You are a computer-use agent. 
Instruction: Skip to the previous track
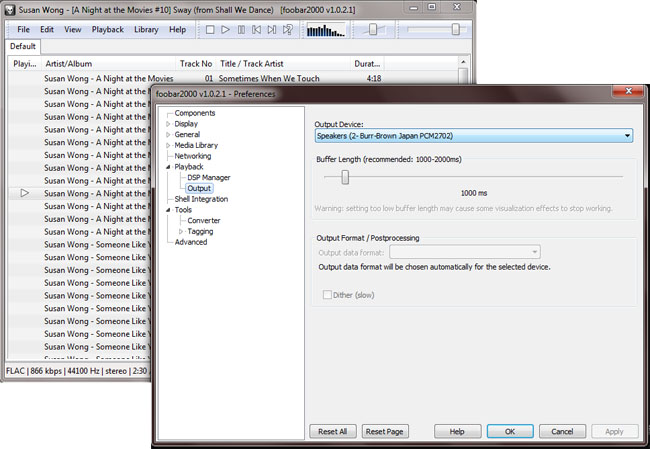[257, 30]
